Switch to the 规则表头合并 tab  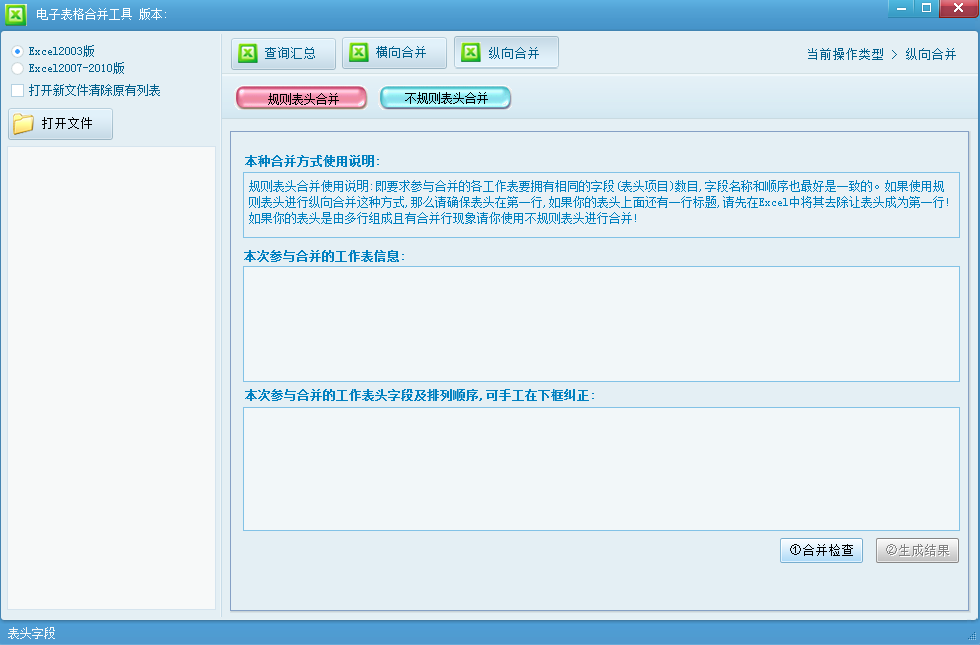point(302,98)
